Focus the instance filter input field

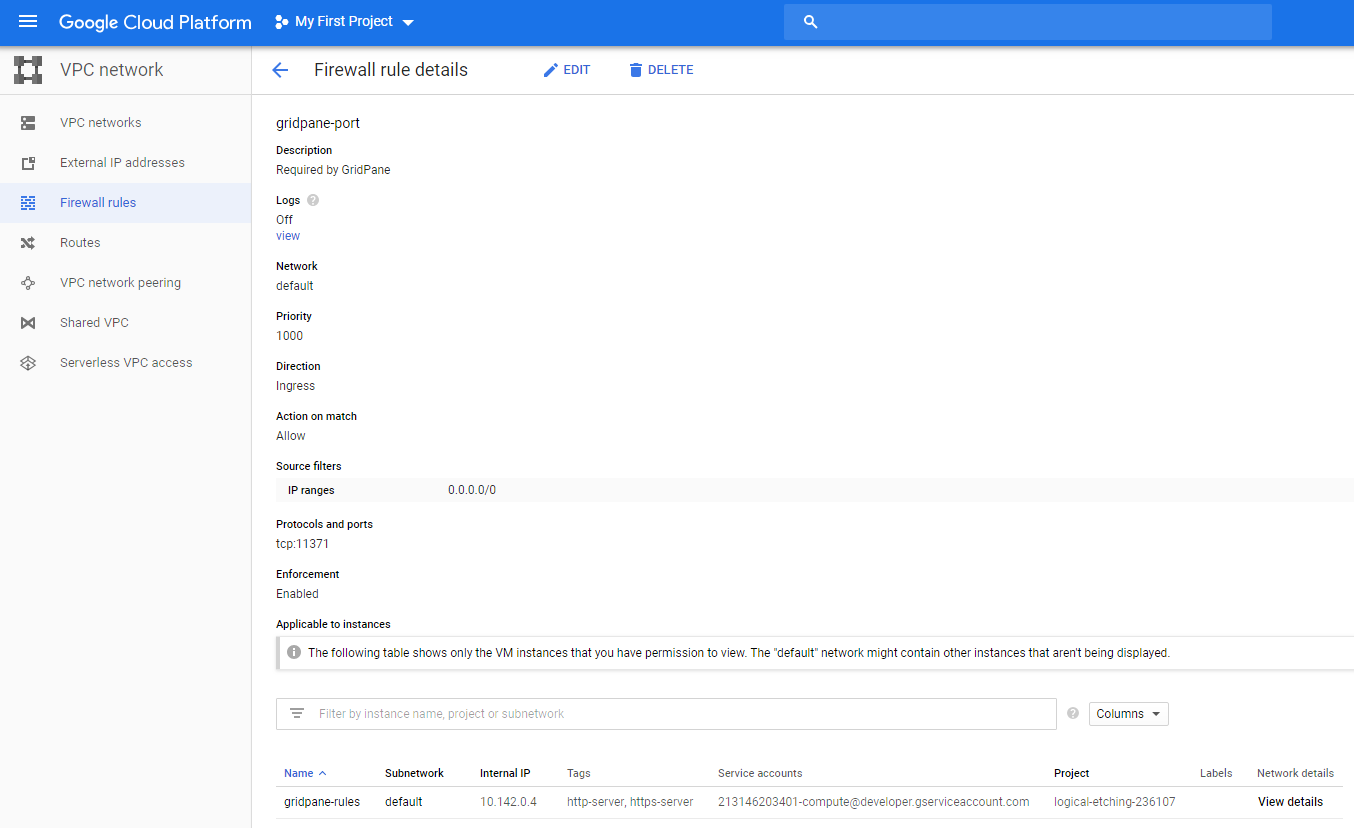(x=666, y=714)
